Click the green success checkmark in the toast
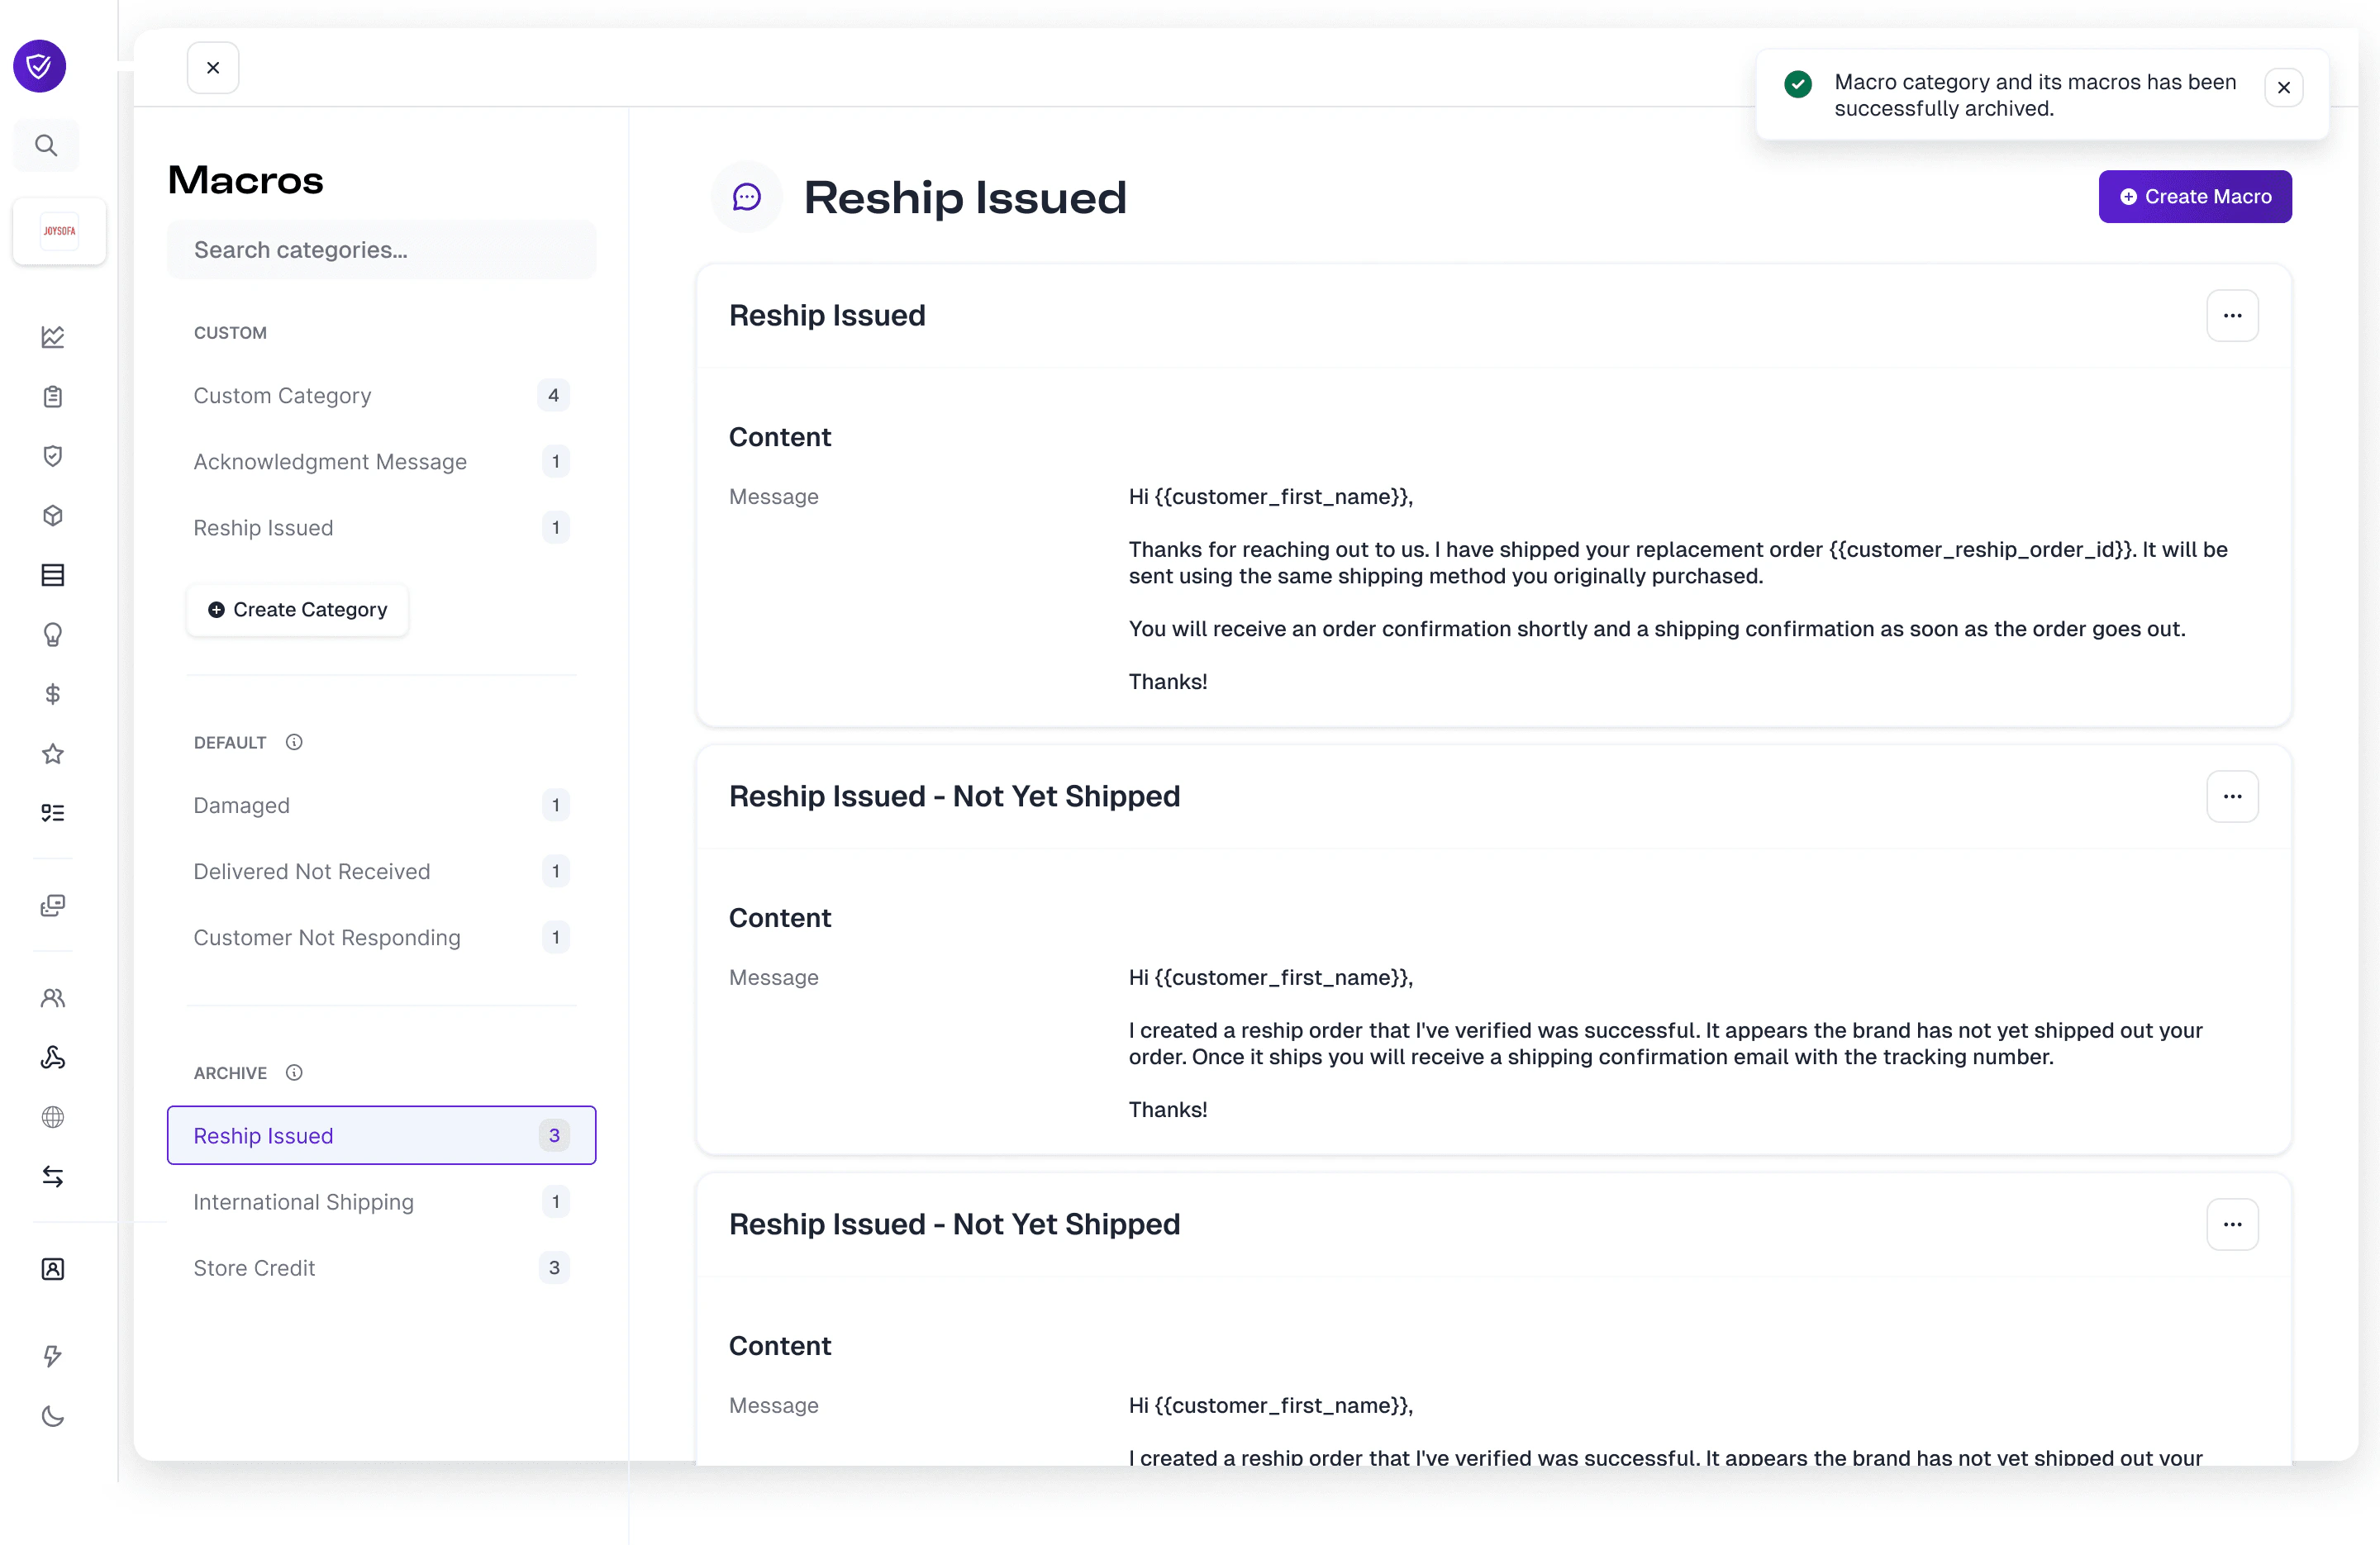 tap(1798, 84)
